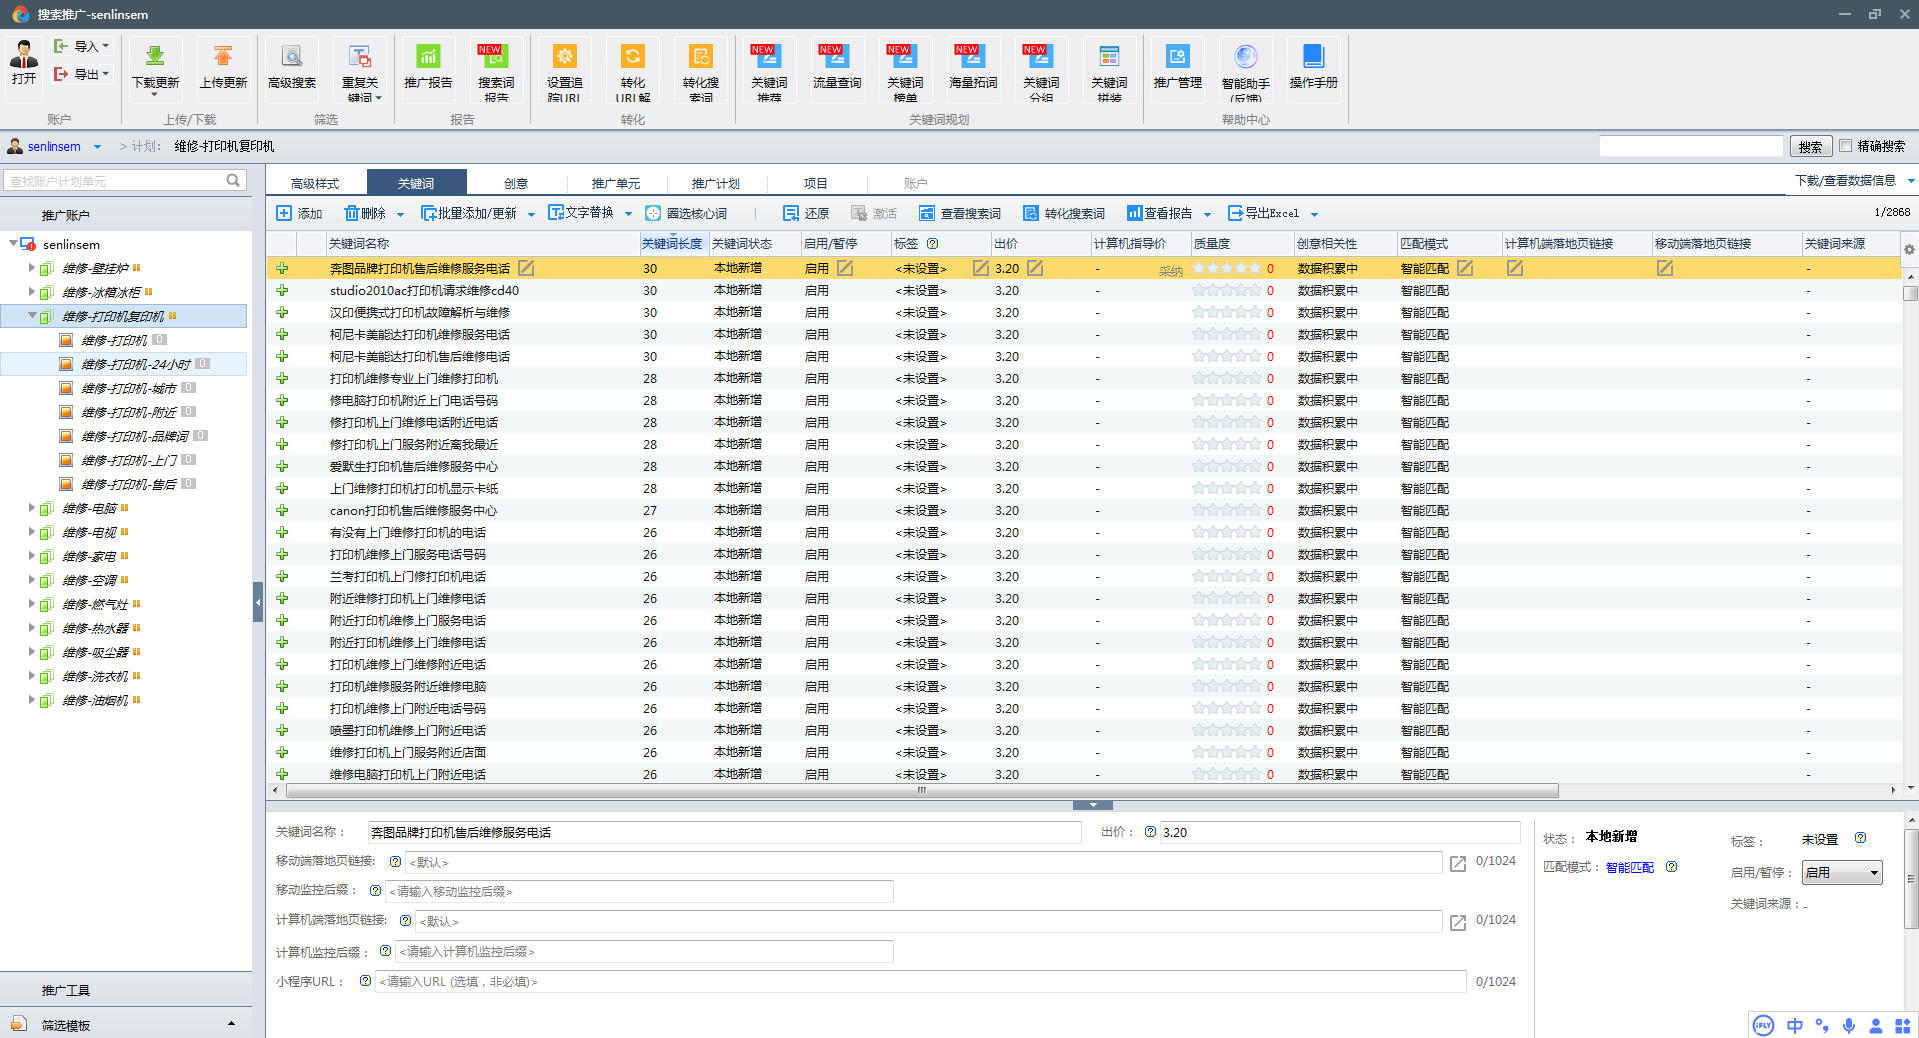This screenshot has height=1038, width=1919.
Task: Click the 智能匹配 match mode link
Action: pyautogui.click(x=1629, y=867)
